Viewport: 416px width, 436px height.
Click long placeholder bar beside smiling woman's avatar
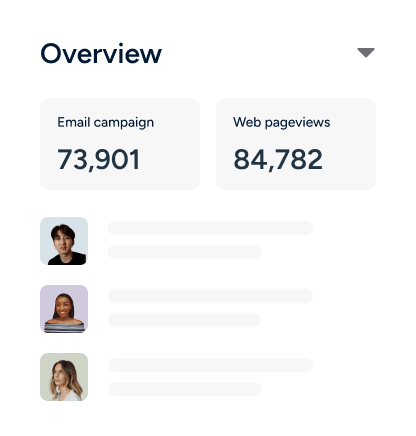pos(211,296)
